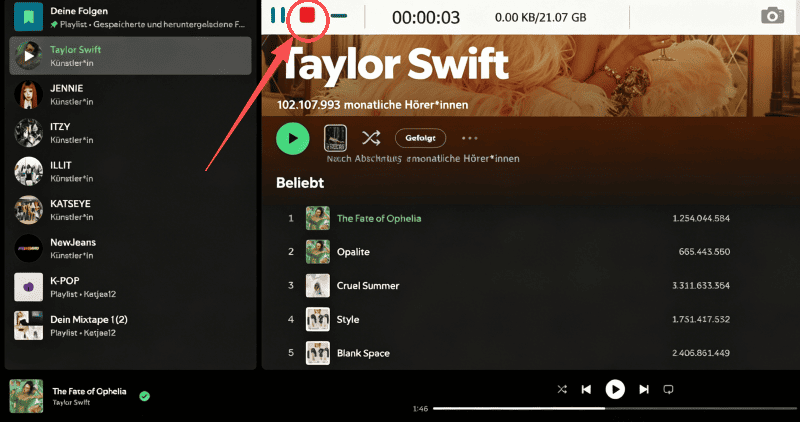Click elapsed time 1:46 label
The width and height of the screenshot is (800, 422).
tap(420, 409)
